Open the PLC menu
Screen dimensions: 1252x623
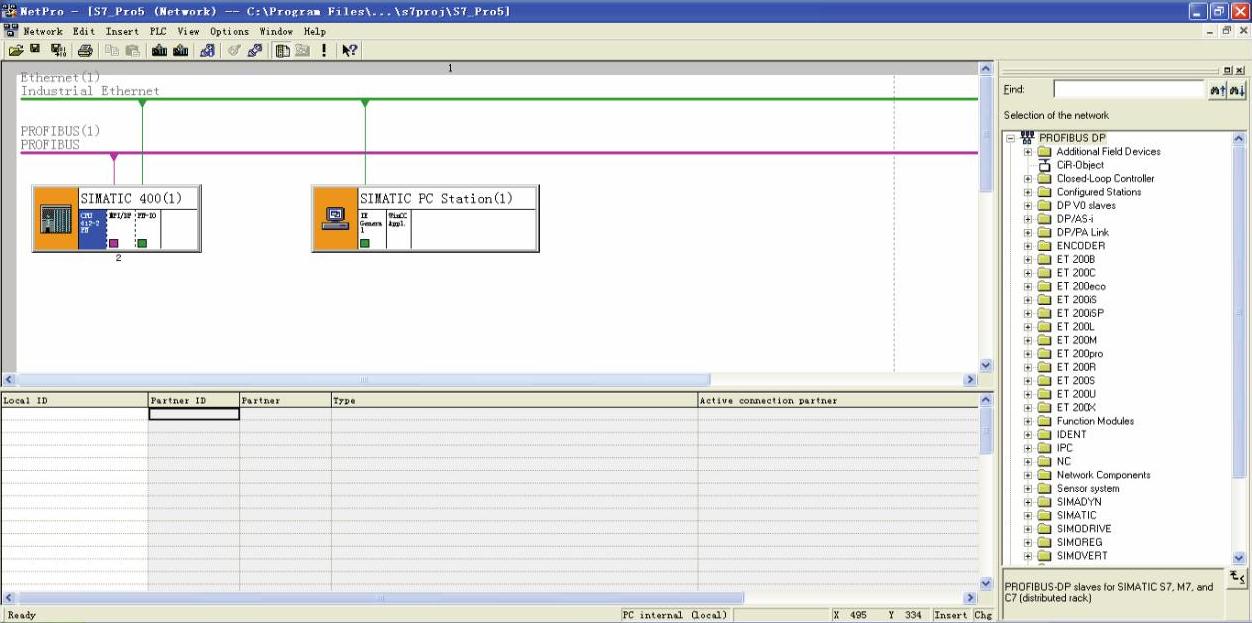[158, 31]
